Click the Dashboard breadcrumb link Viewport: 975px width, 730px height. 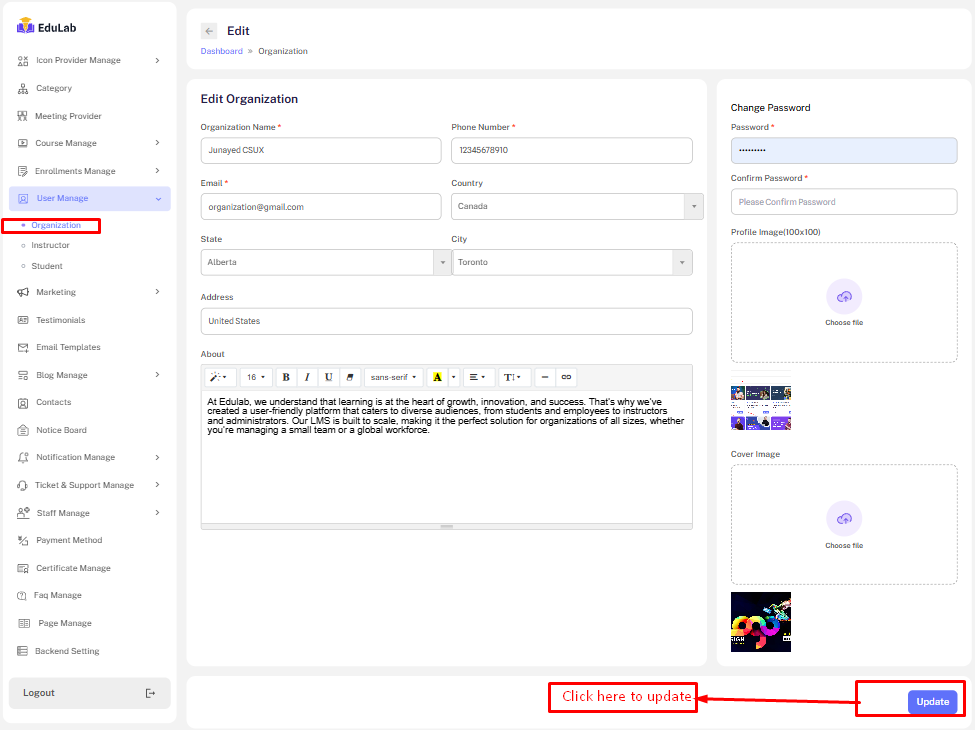point(221,51)
